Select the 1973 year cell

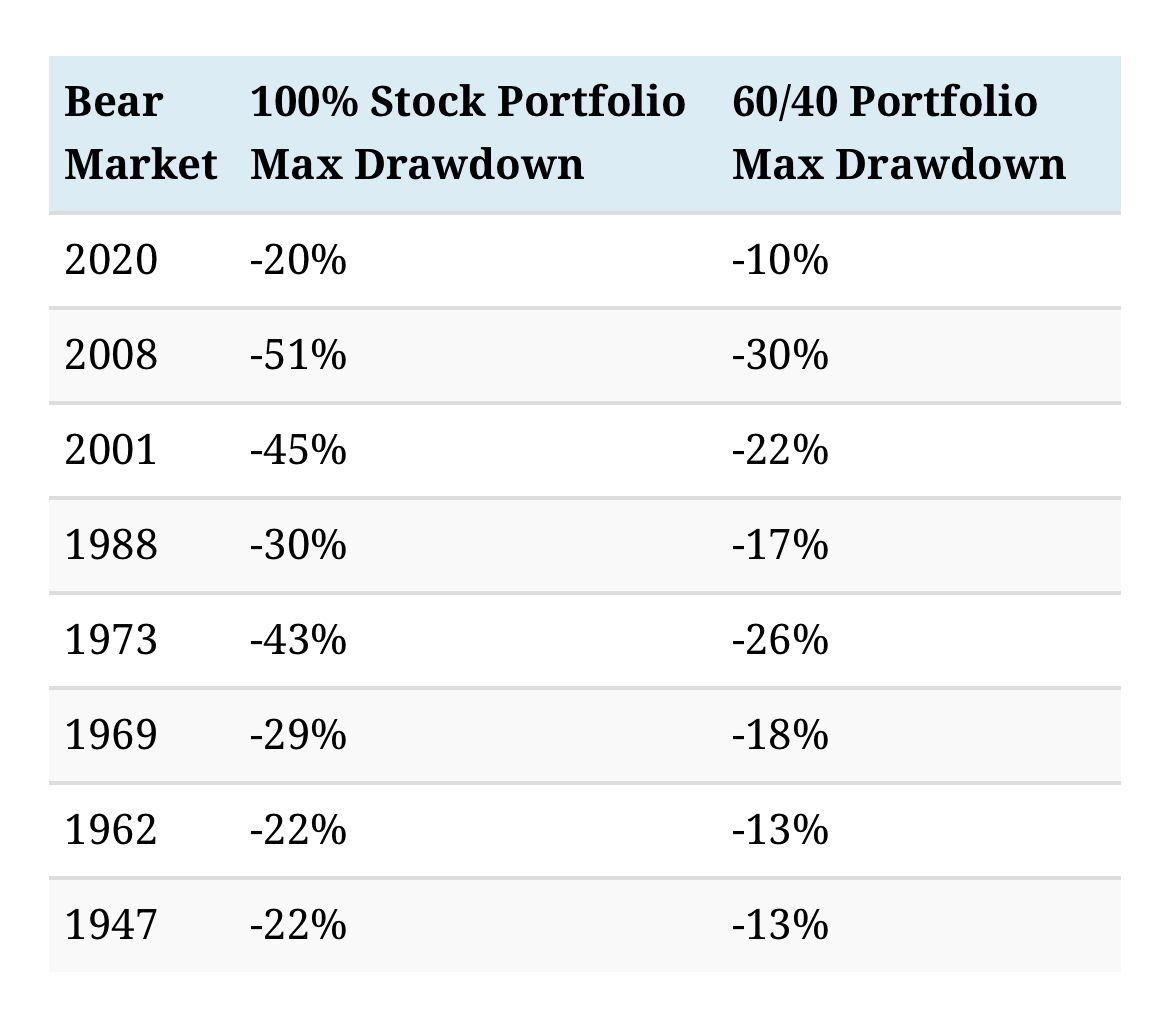point(111,640)
